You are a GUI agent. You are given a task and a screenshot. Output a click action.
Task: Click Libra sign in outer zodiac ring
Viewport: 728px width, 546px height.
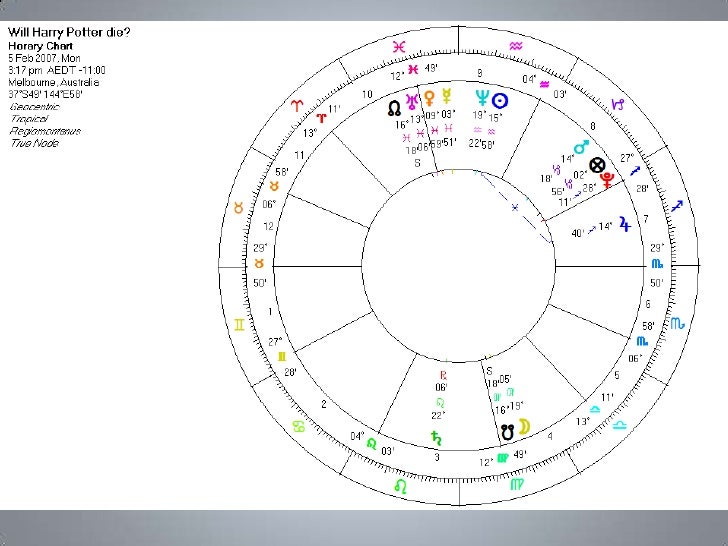[x=621, y=425]
